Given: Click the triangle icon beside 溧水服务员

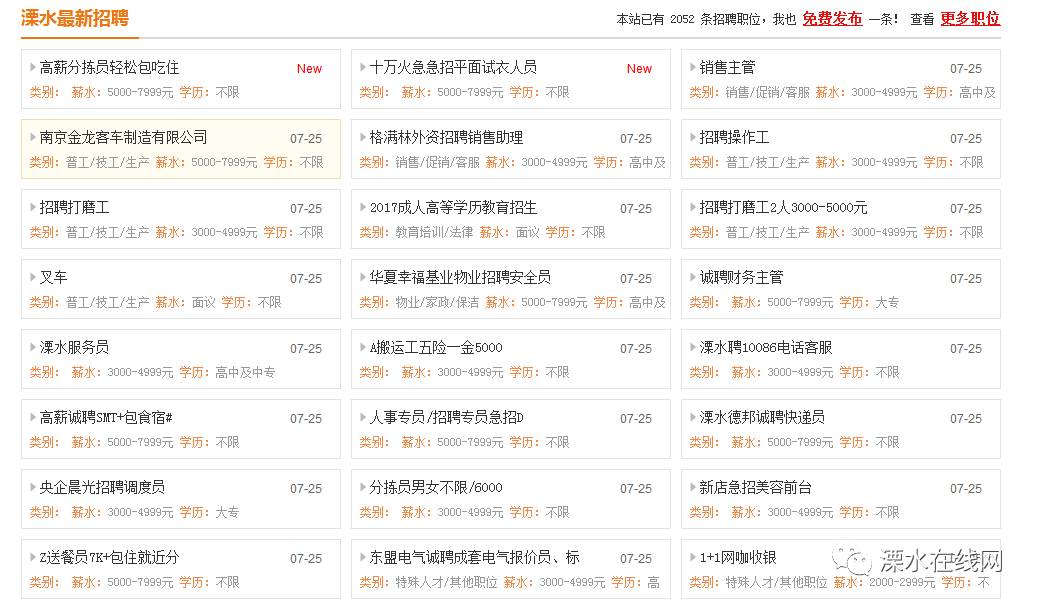Looking at the screenshot, I should tap(34, 348).
